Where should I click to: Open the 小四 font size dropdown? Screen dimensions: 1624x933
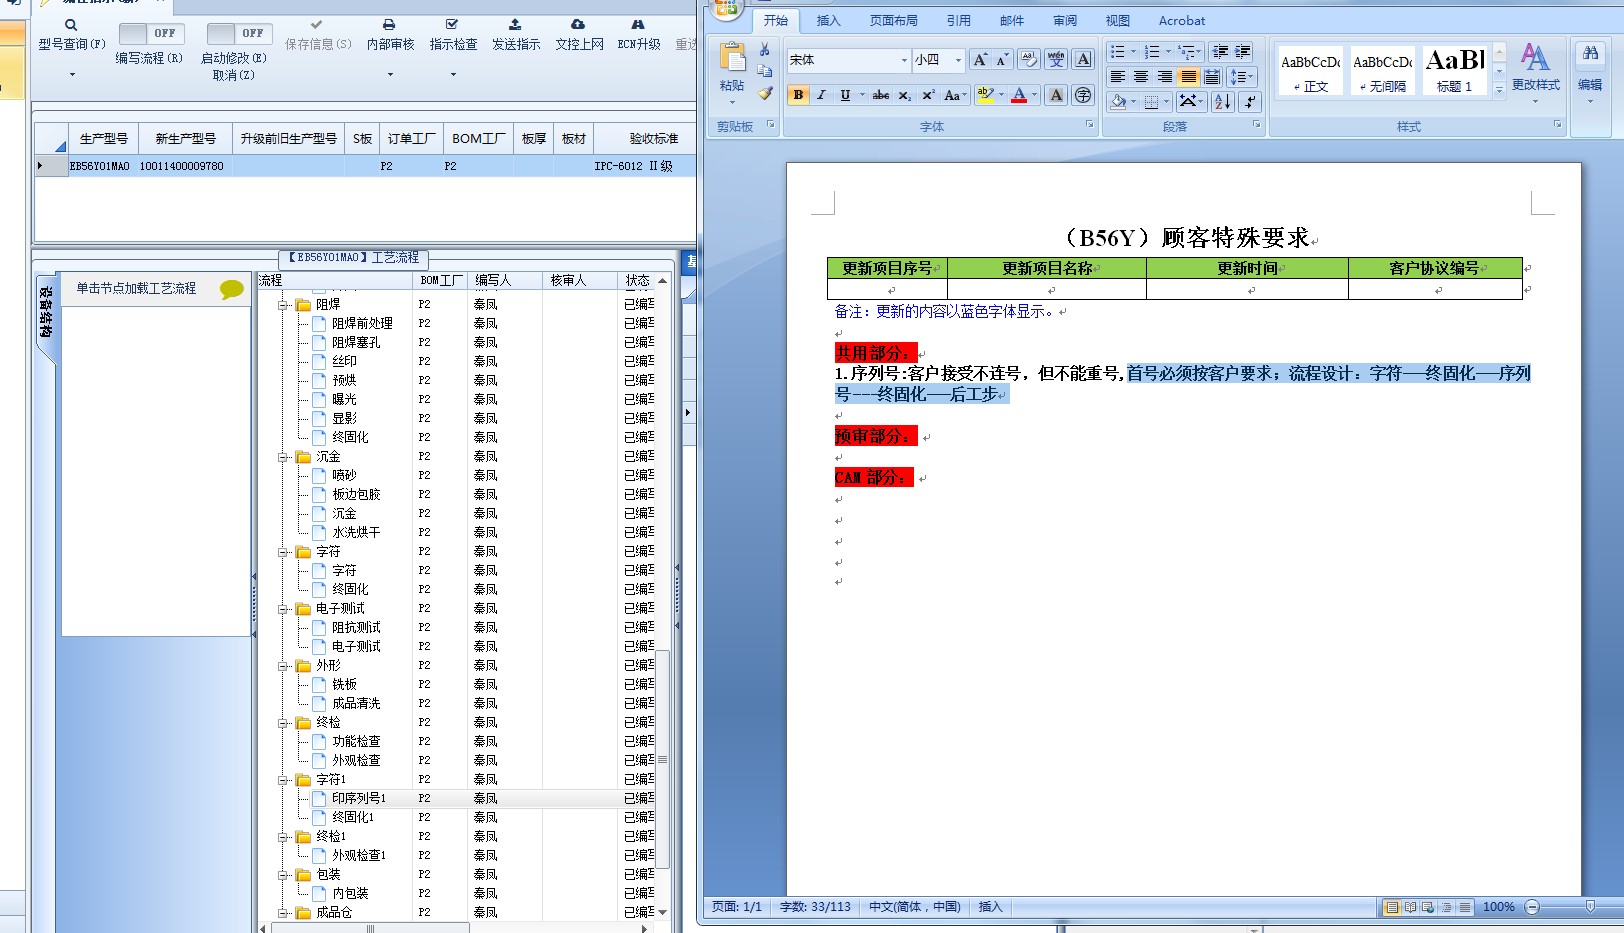click(958, 60)
